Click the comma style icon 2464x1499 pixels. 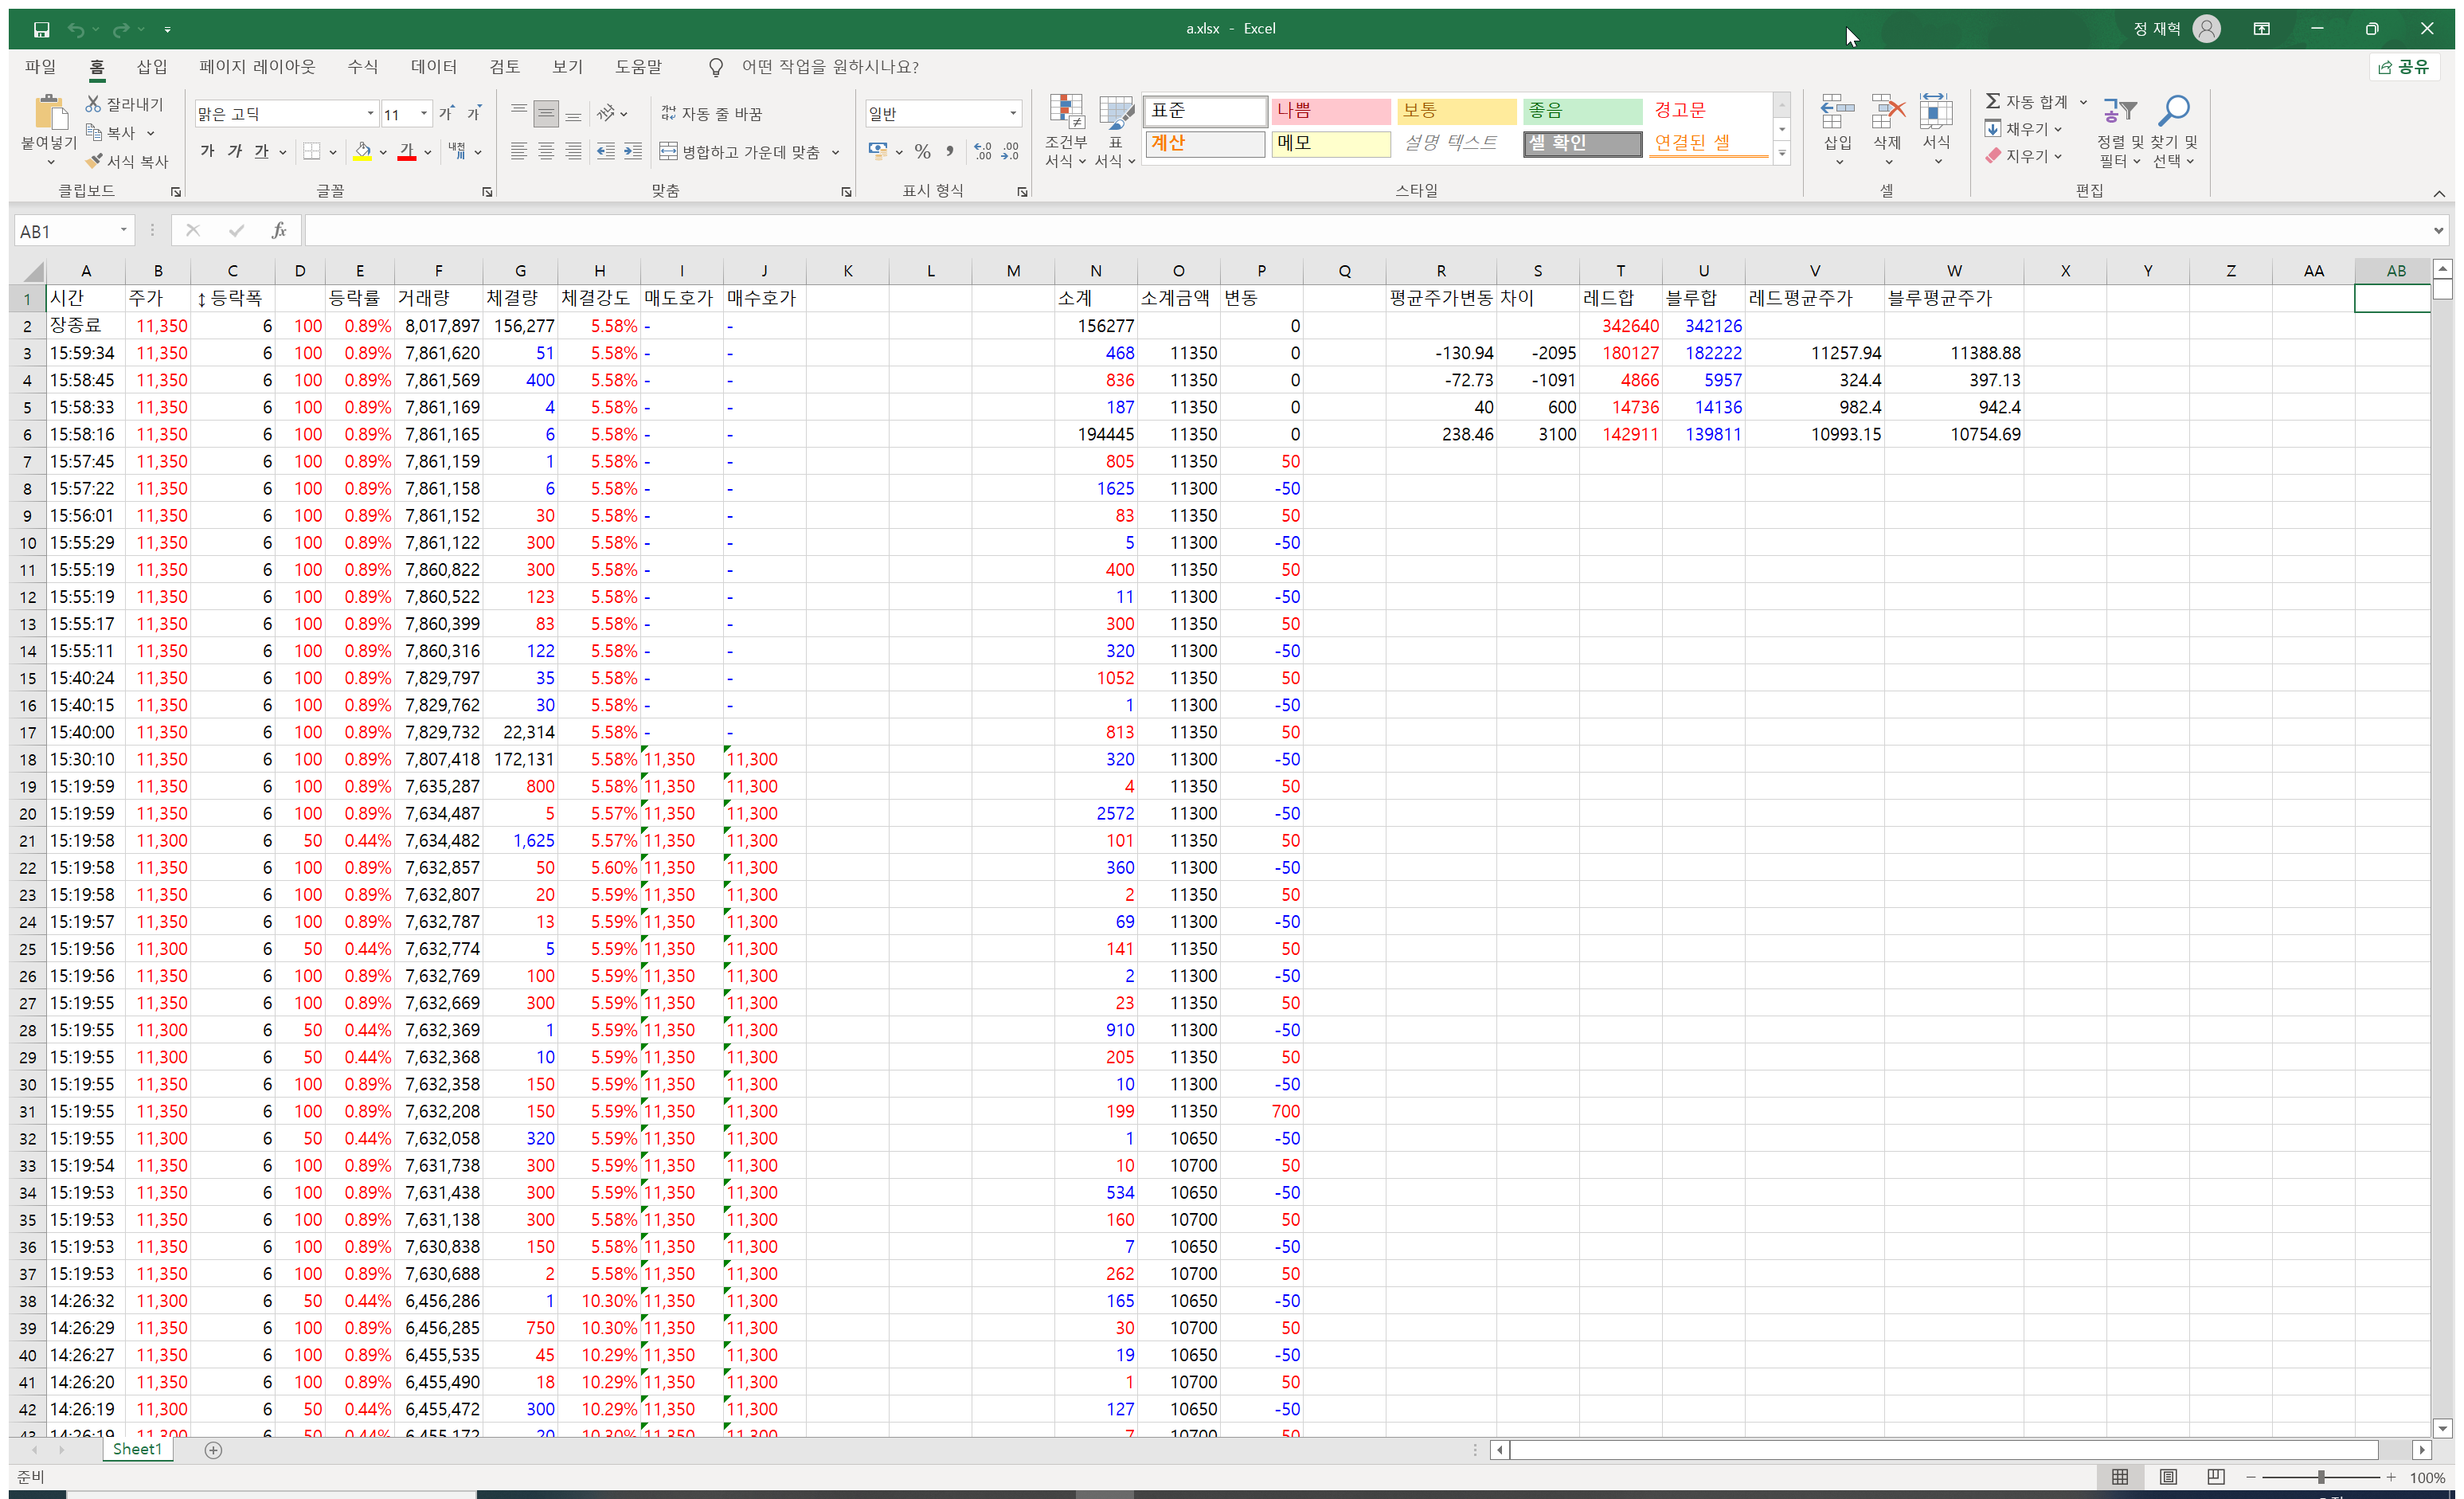tap(949, 152)
